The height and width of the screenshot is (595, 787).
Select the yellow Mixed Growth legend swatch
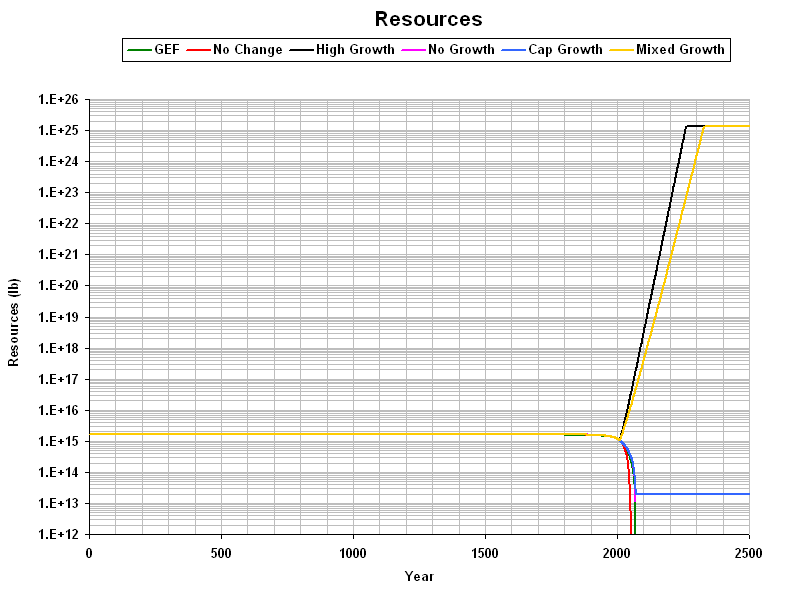click(622, 49)
